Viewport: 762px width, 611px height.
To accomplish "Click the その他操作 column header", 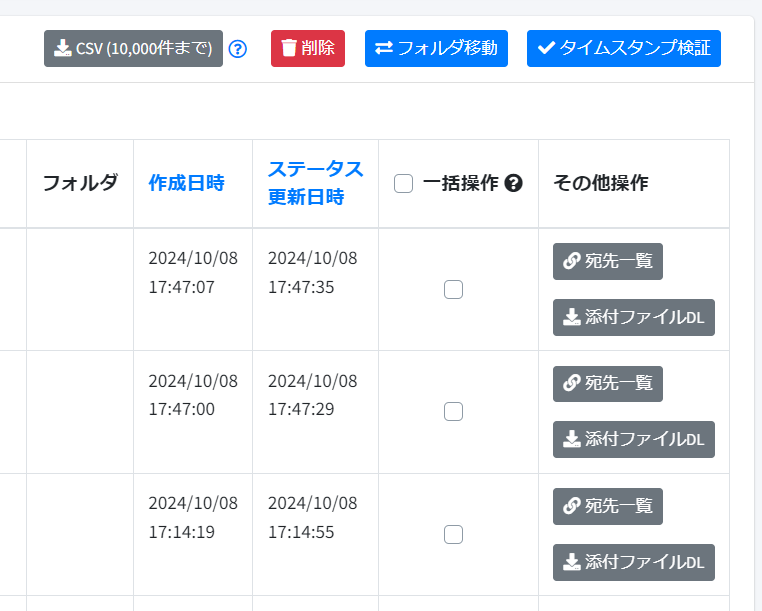I will click(x=600, y=183).
